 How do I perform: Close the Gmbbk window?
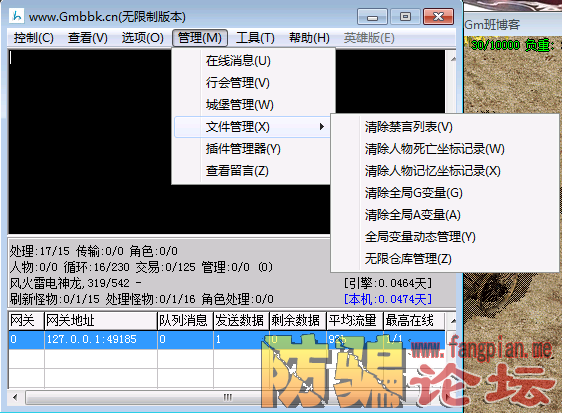tap(438, 17)
